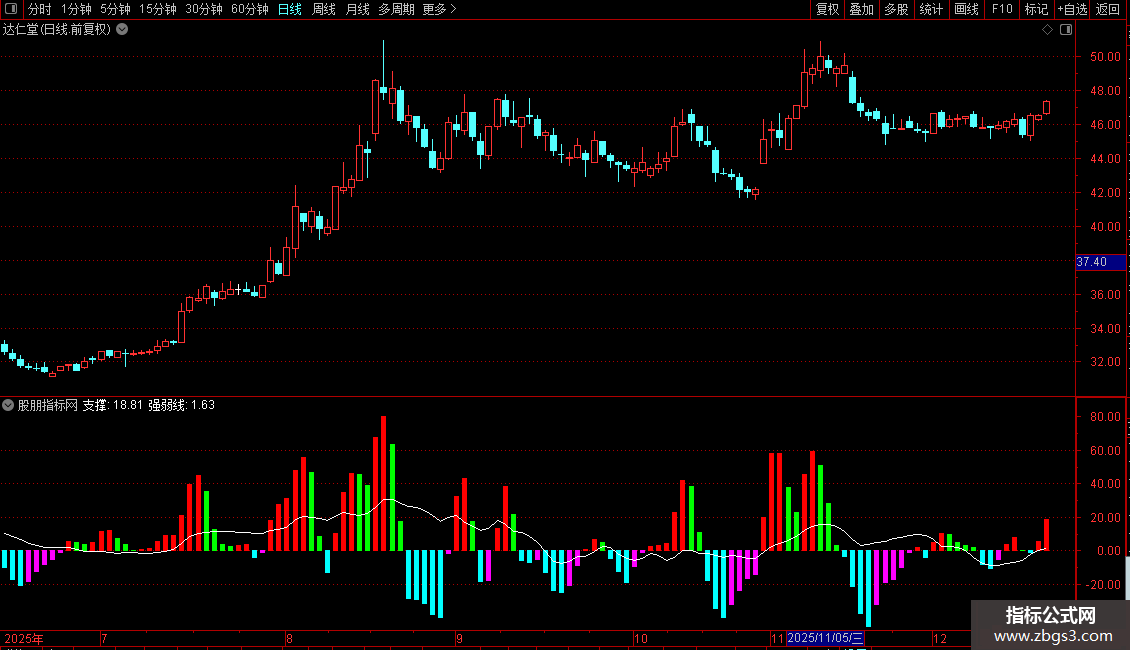
Task: Select the 60分钟 period
Action: 249,9
